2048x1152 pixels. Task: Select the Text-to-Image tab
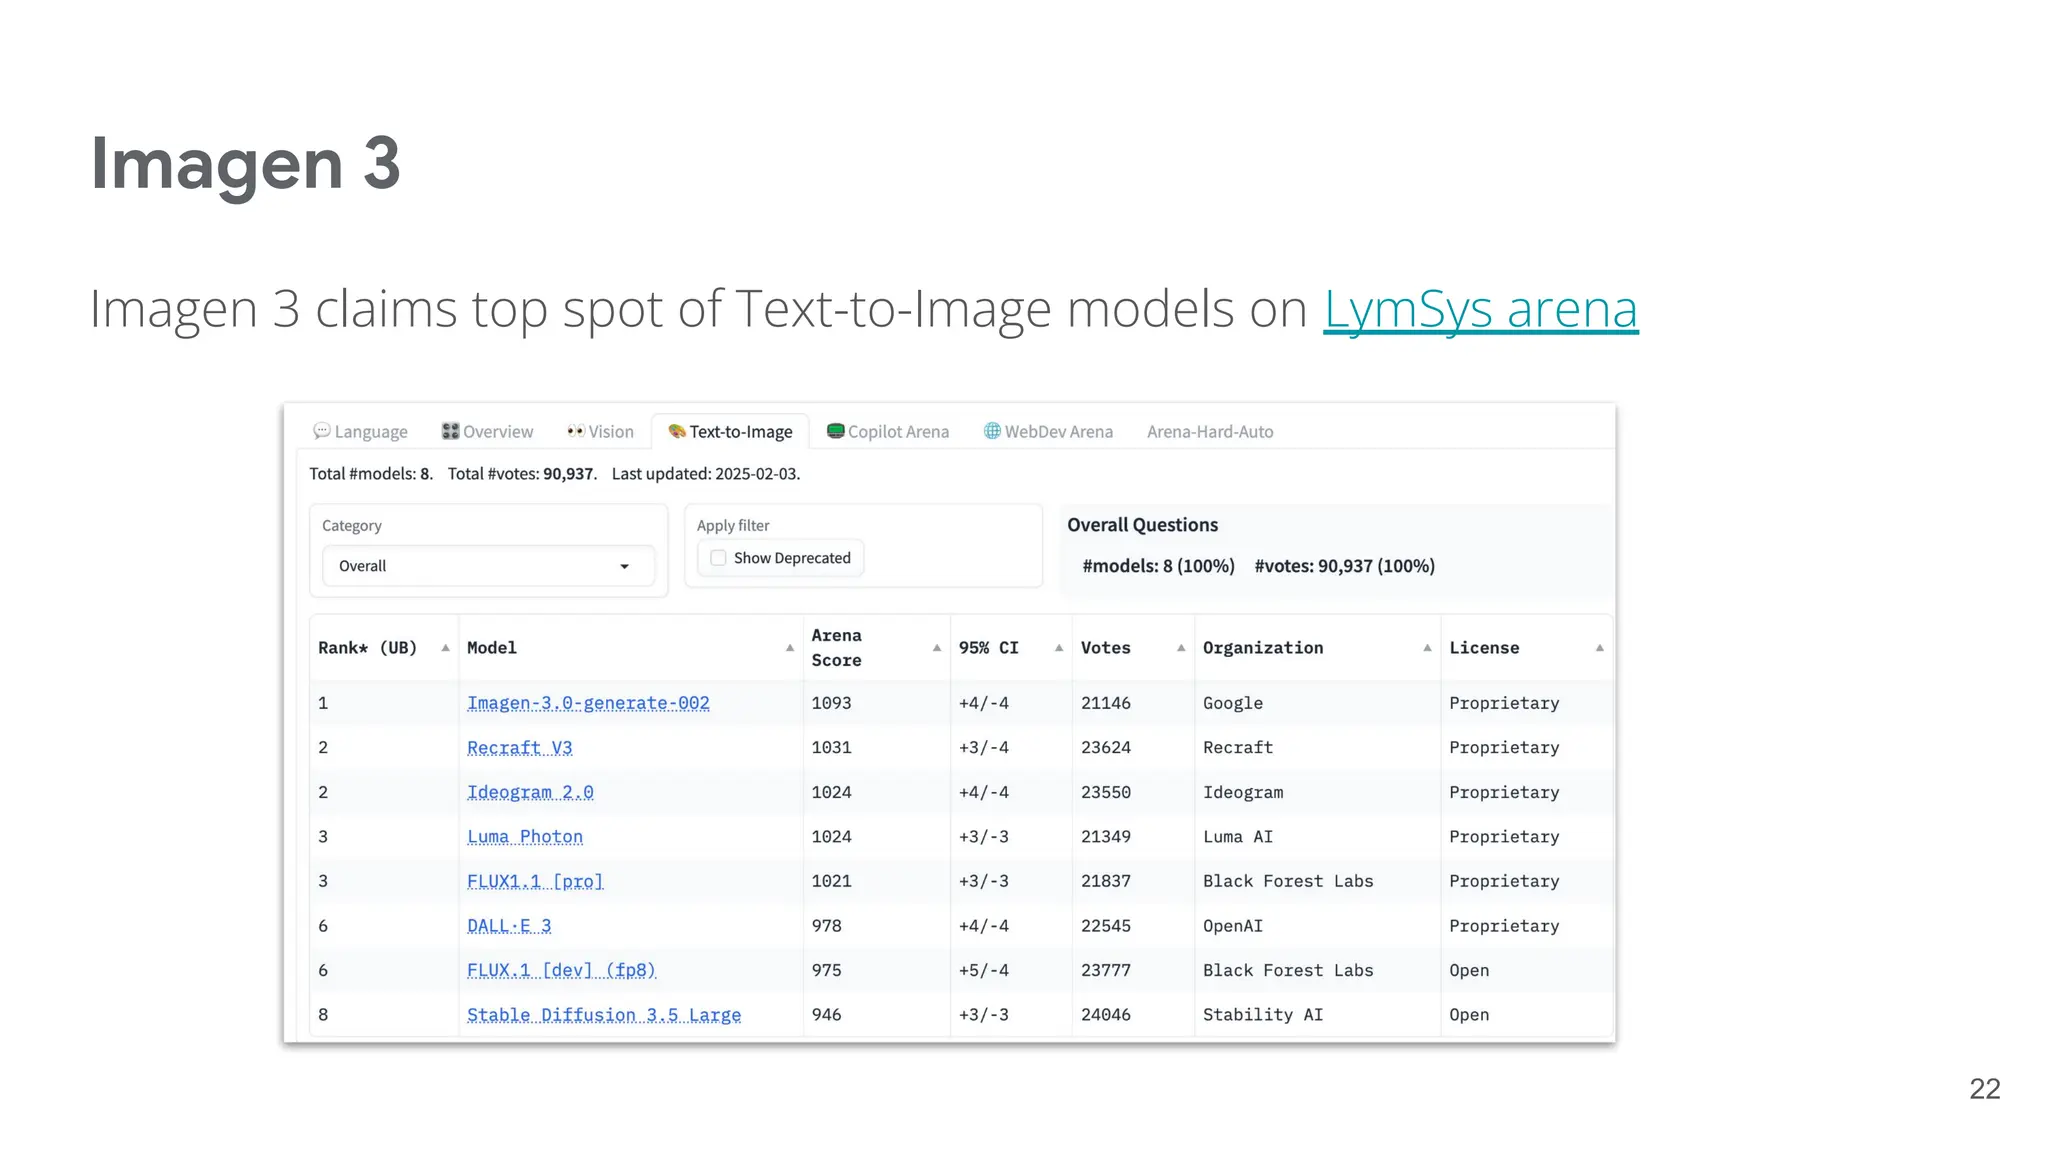click(730, 431)
